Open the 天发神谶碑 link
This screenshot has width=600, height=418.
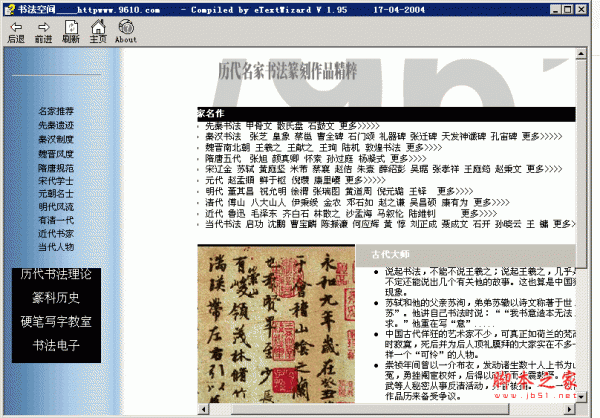point(464,136)
